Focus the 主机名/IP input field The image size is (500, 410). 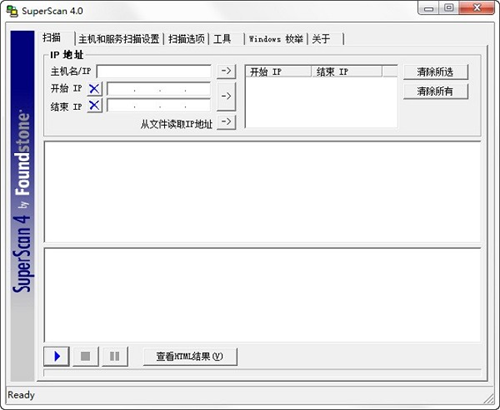point(154,71)
